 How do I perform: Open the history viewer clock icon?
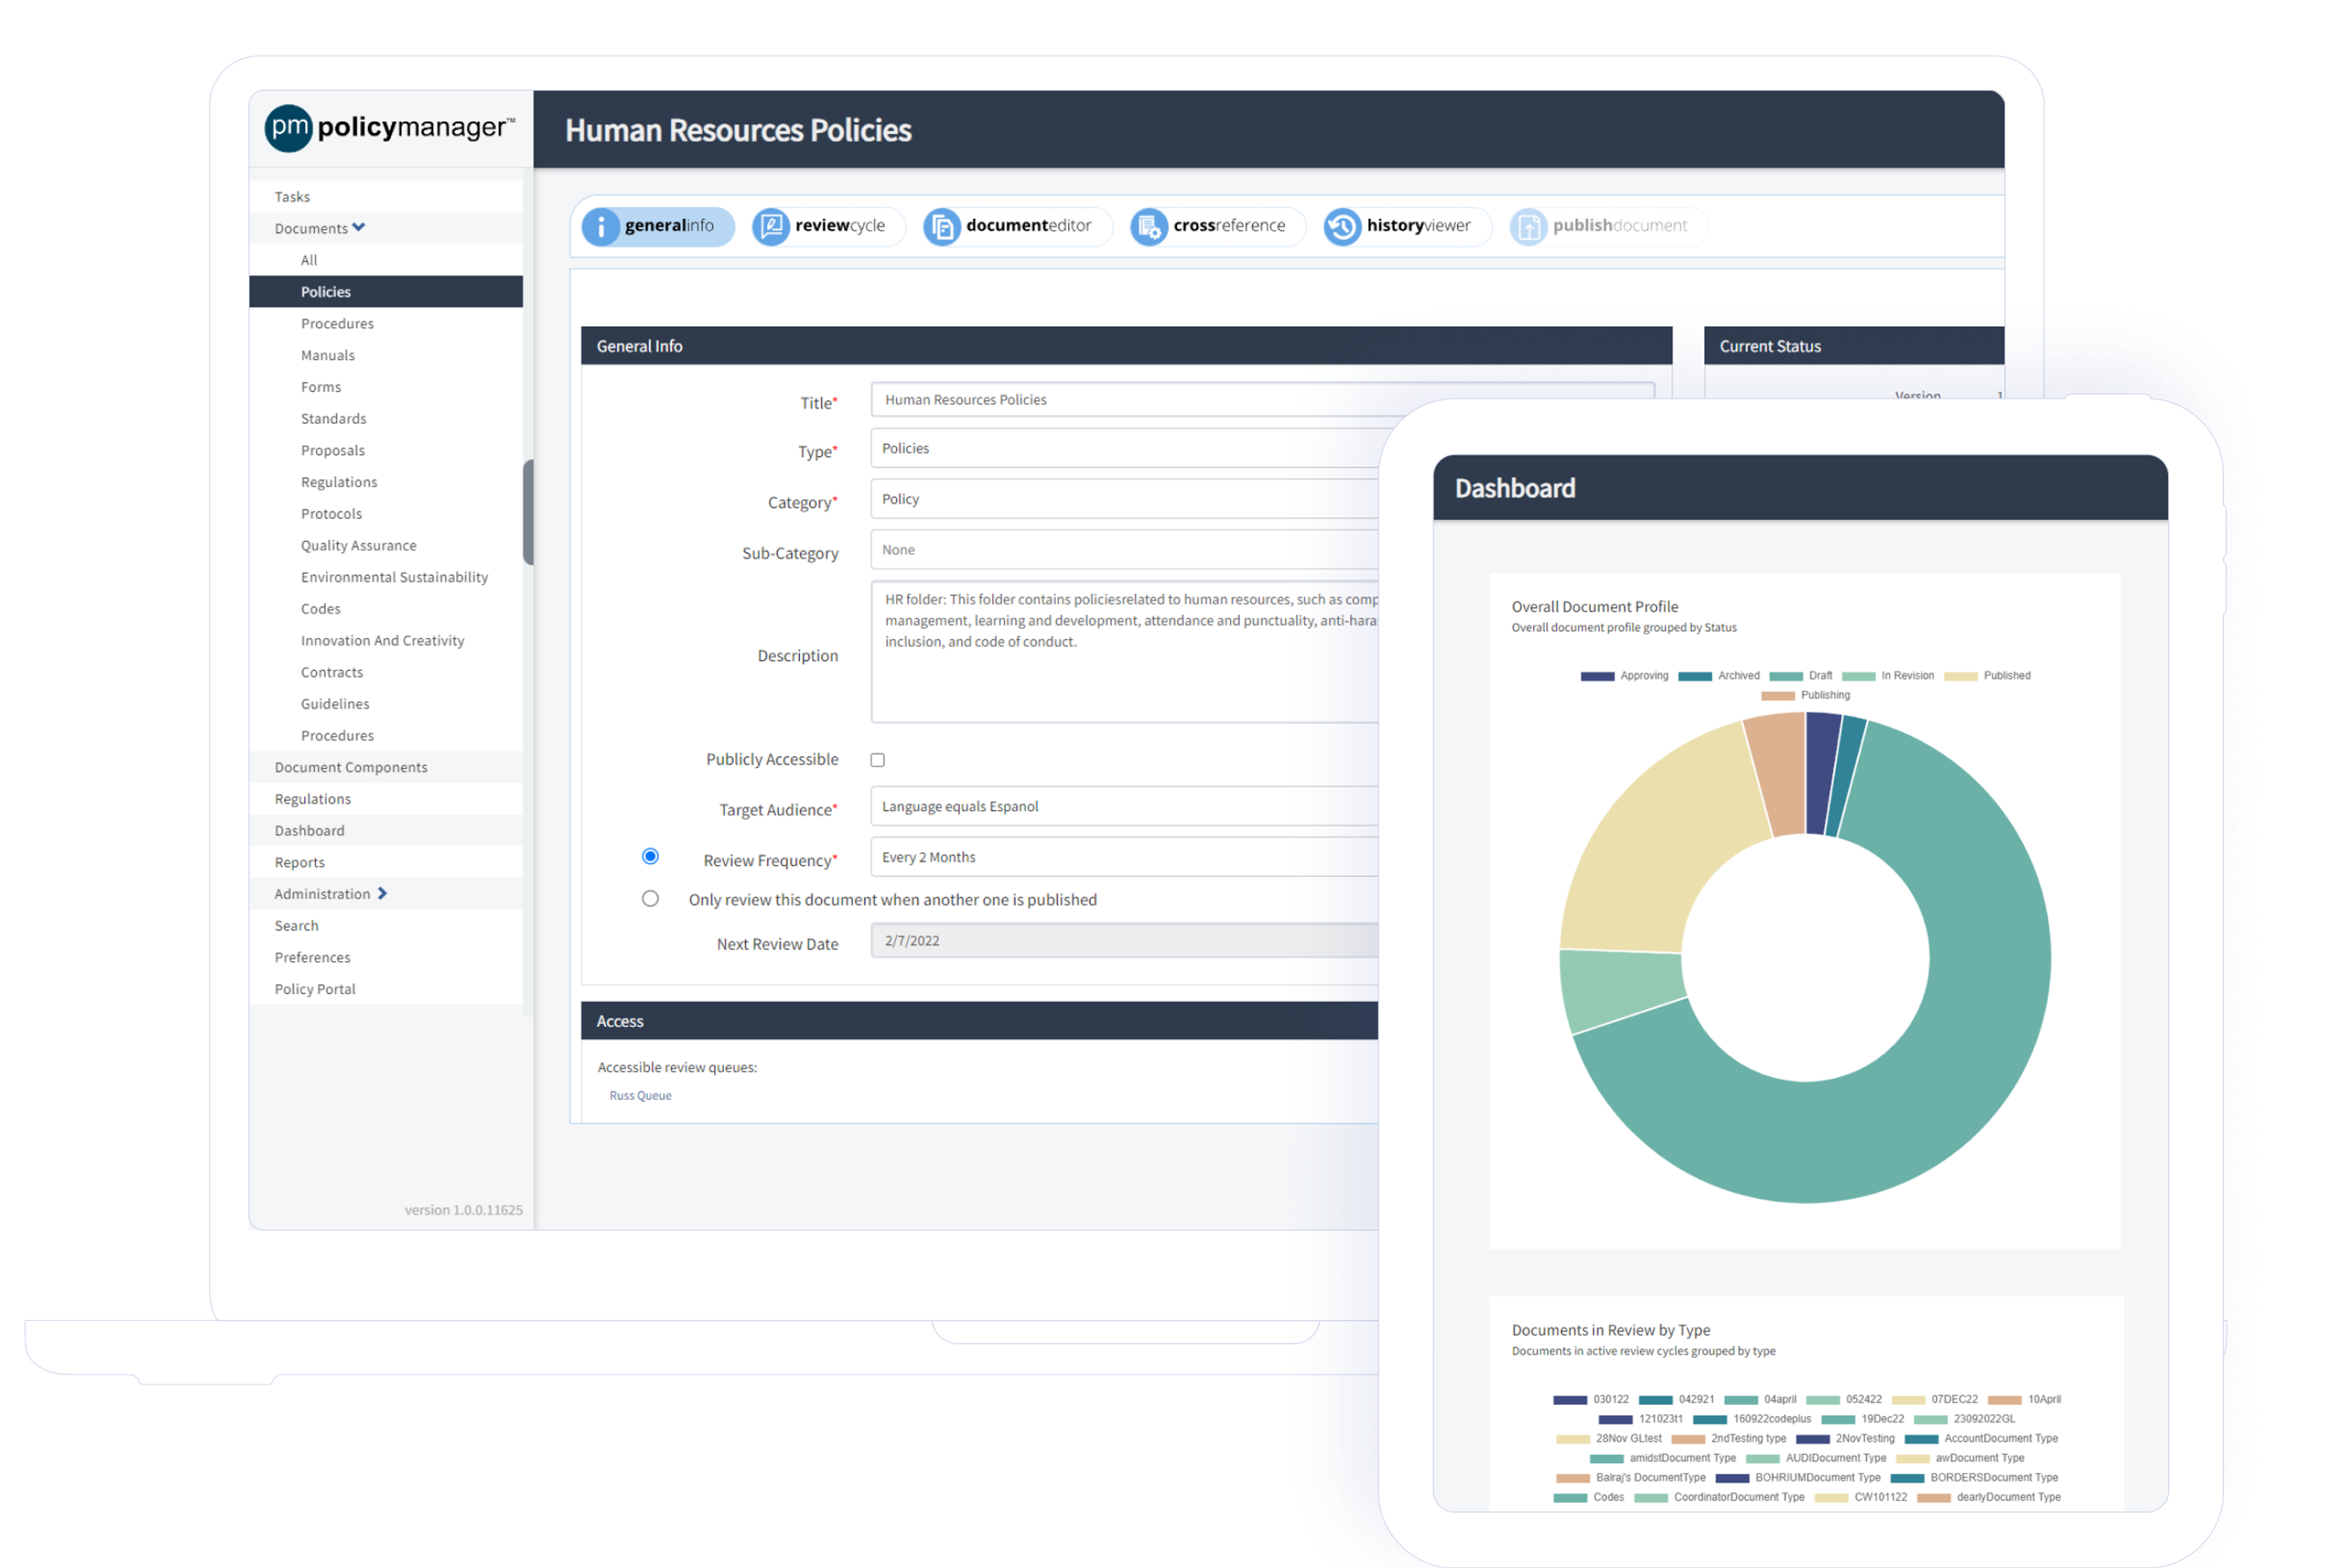click(1342, 227)
